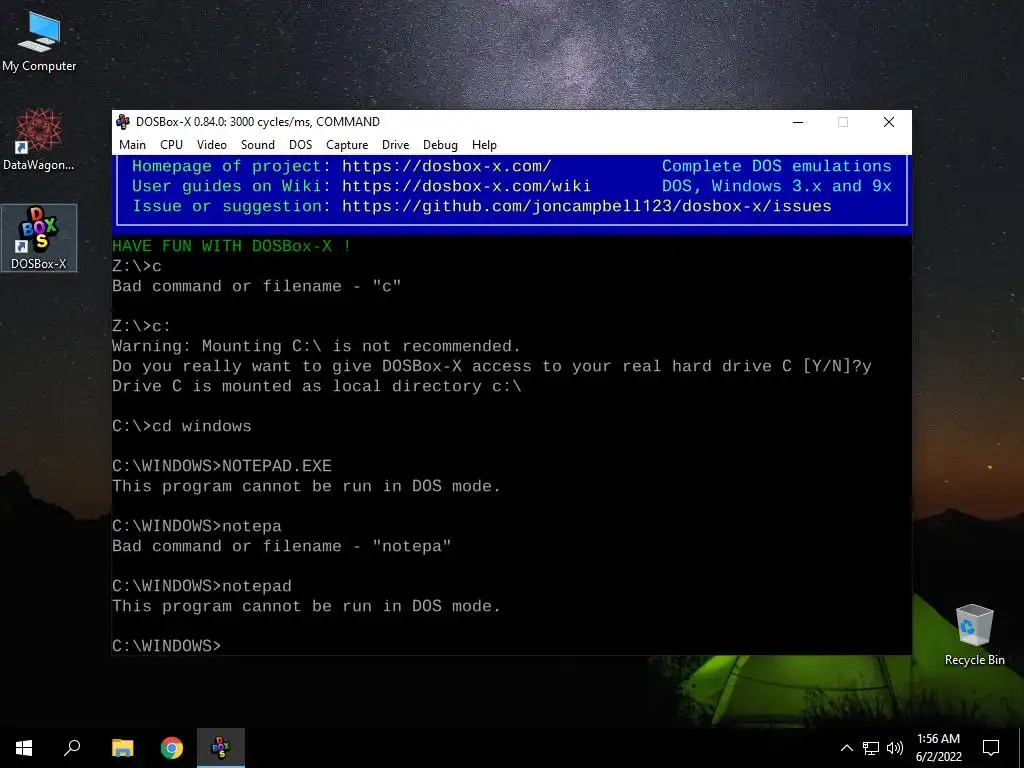Click 'Bad command or filename - "notepa"' line

(281, 546)
